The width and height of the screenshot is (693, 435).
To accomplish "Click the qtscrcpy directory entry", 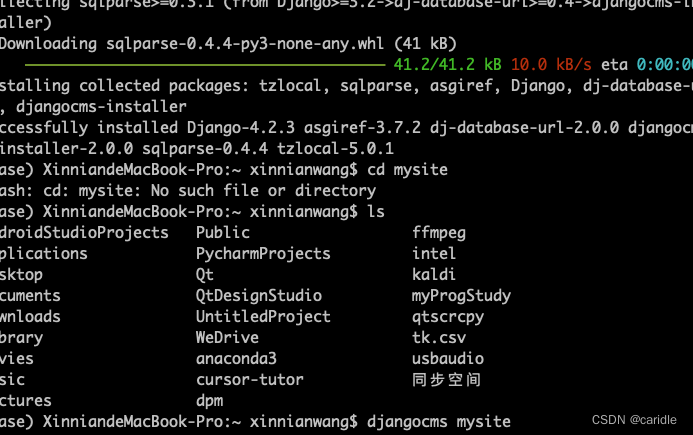I will [448, 317].
